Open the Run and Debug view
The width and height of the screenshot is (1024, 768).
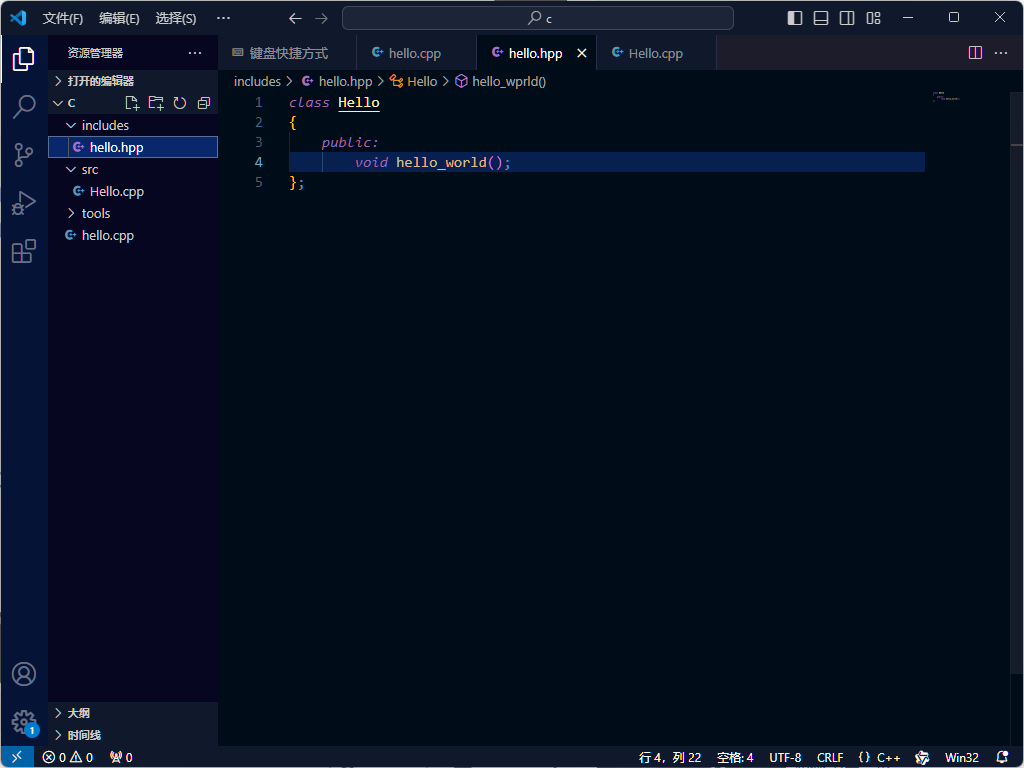[x=24, y=203]
